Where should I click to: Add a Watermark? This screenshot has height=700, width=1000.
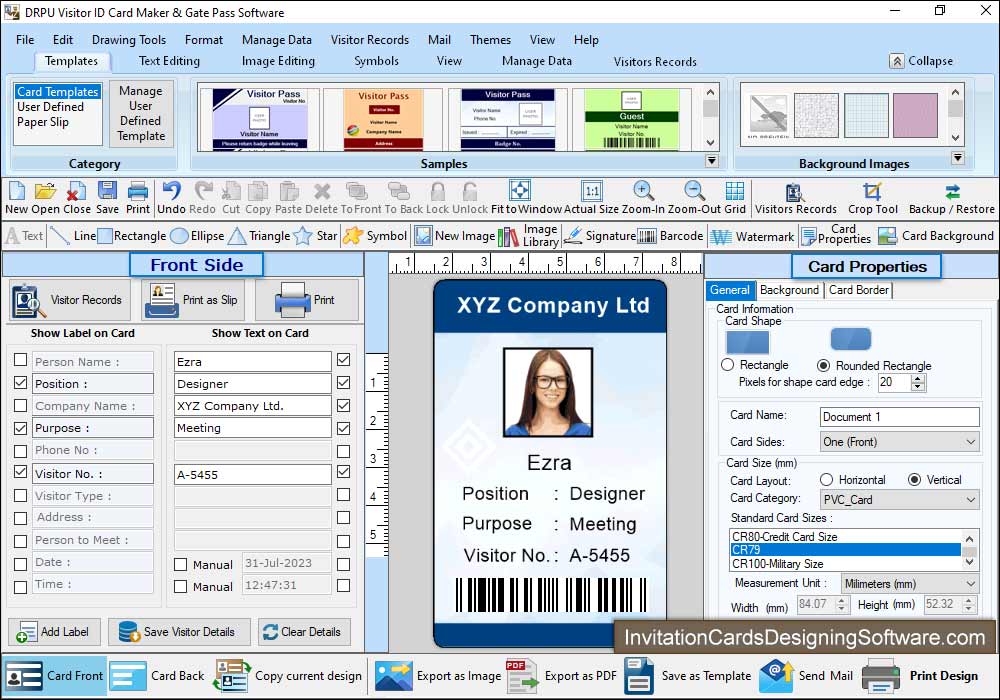(753, 236)
